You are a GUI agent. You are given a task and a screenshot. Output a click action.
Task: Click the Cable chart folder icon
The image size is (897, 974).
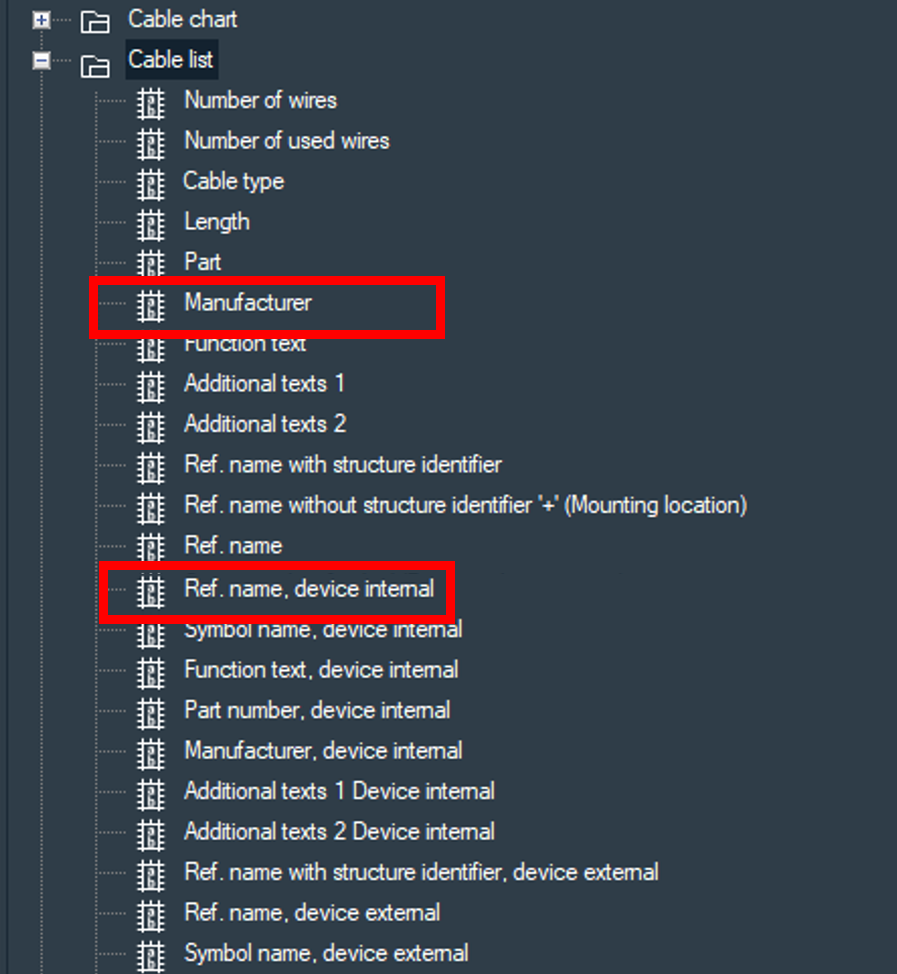[95, 22]
